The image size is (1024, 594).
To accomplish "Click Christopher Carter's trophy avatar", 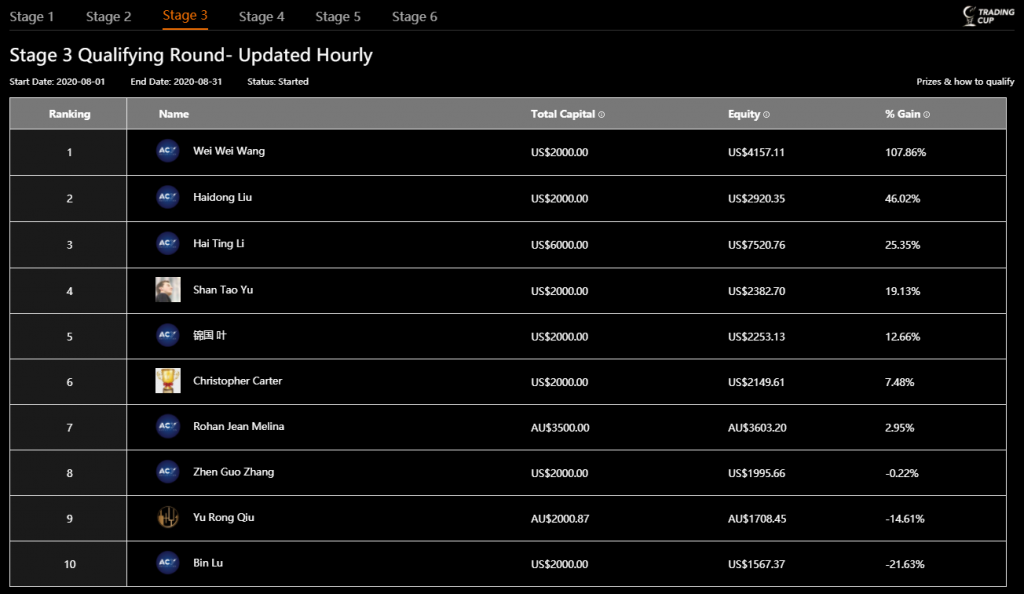I will (168, 381).
